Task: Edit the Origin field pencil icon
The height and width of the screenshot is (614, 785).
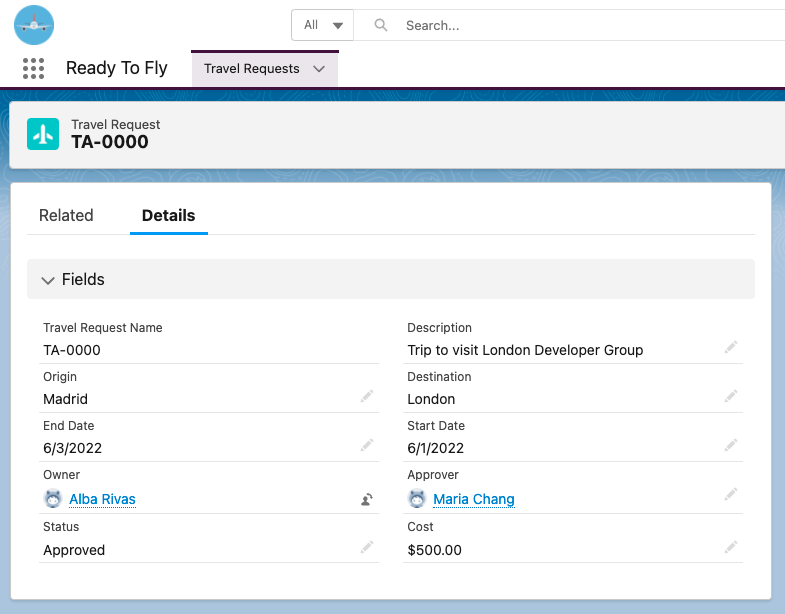Action: [x=366, y=396]
